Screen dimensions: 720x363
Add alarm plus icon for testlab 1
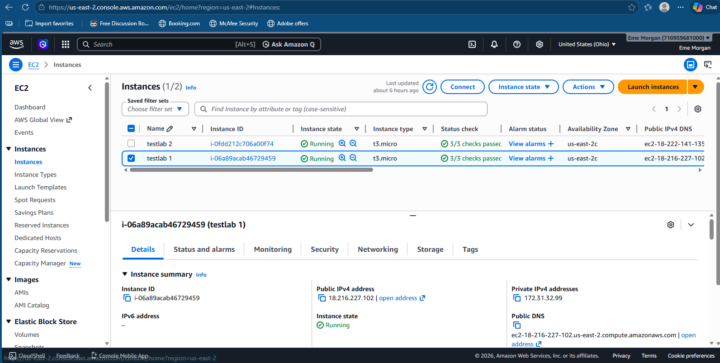click(x=551, y=158)
